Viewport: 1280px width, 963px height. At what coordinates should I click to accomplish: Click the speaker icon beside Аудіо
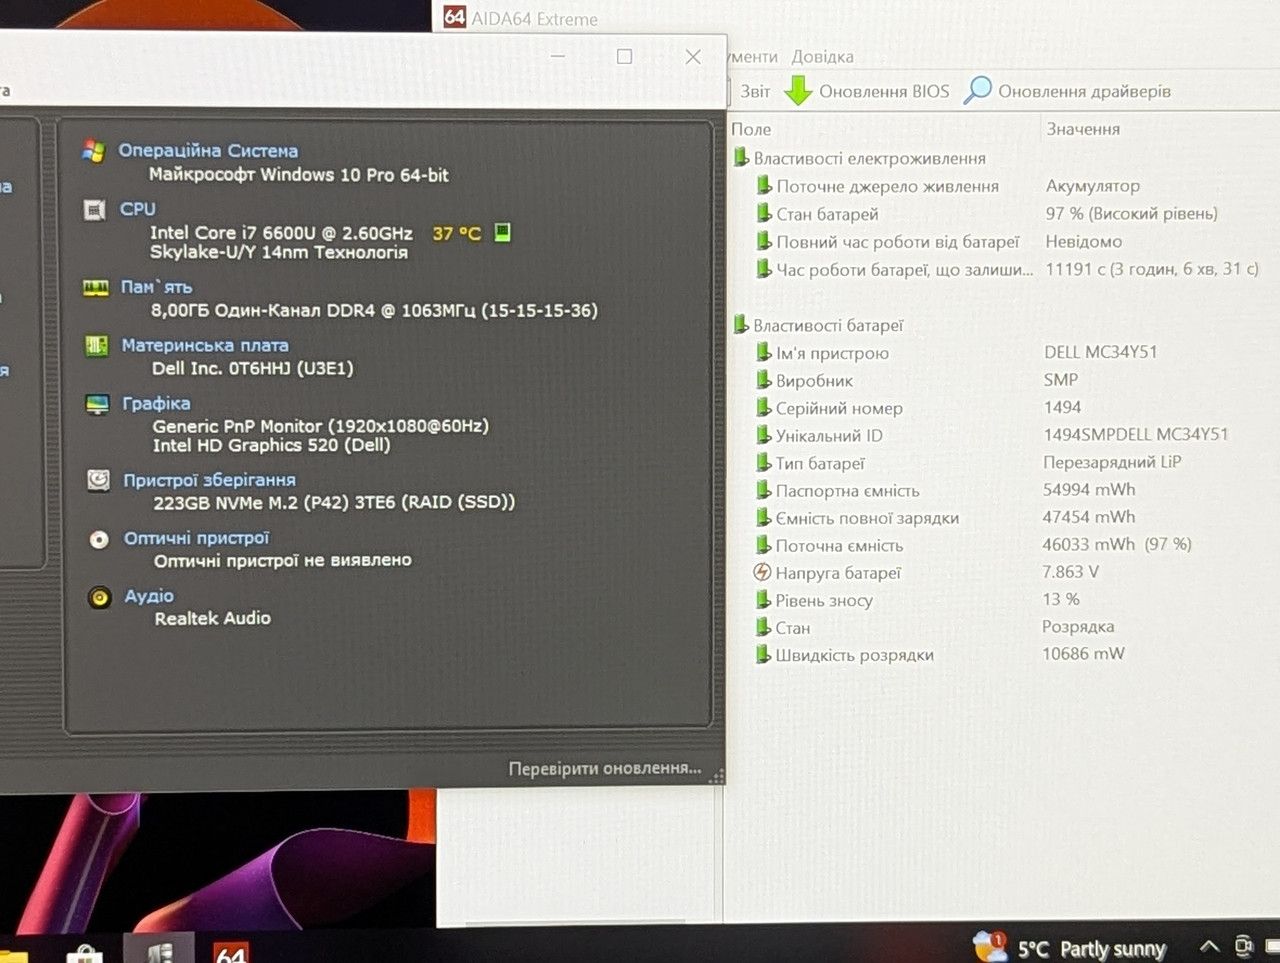(x=99, y=598)
